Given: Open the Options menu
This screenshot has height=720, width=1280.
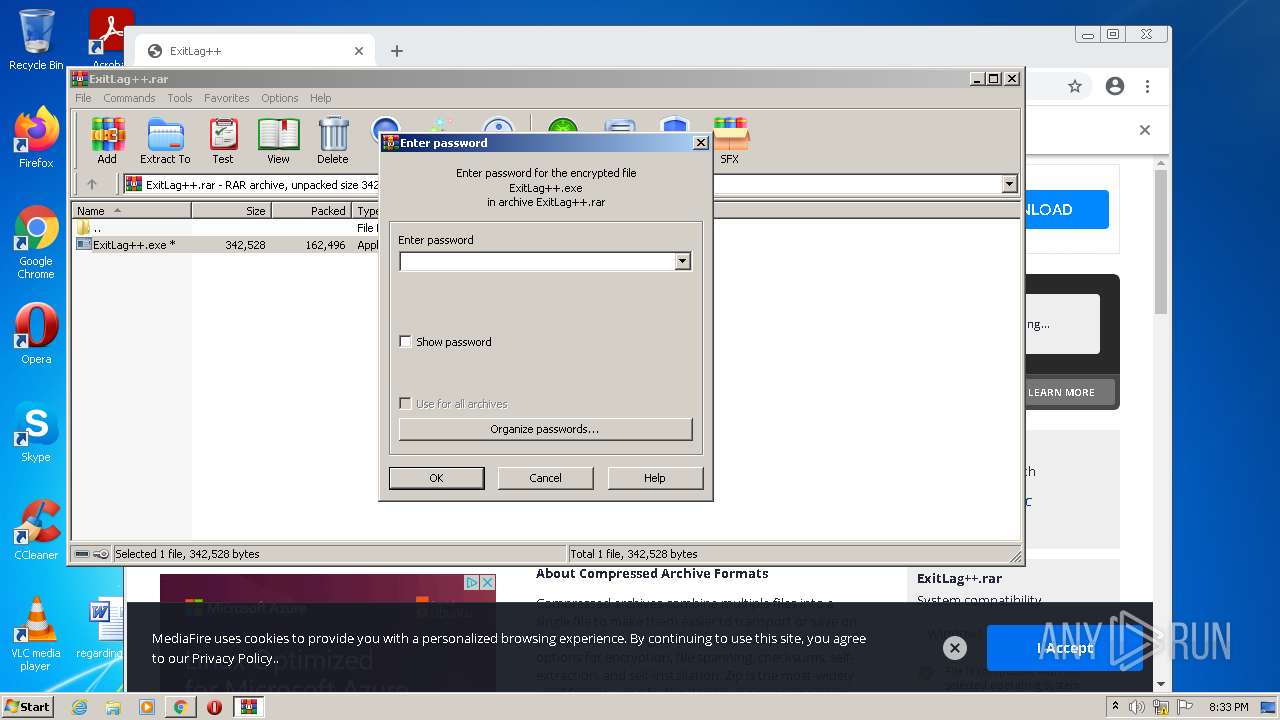Looking at the screenshot, I should click(280, 98).
